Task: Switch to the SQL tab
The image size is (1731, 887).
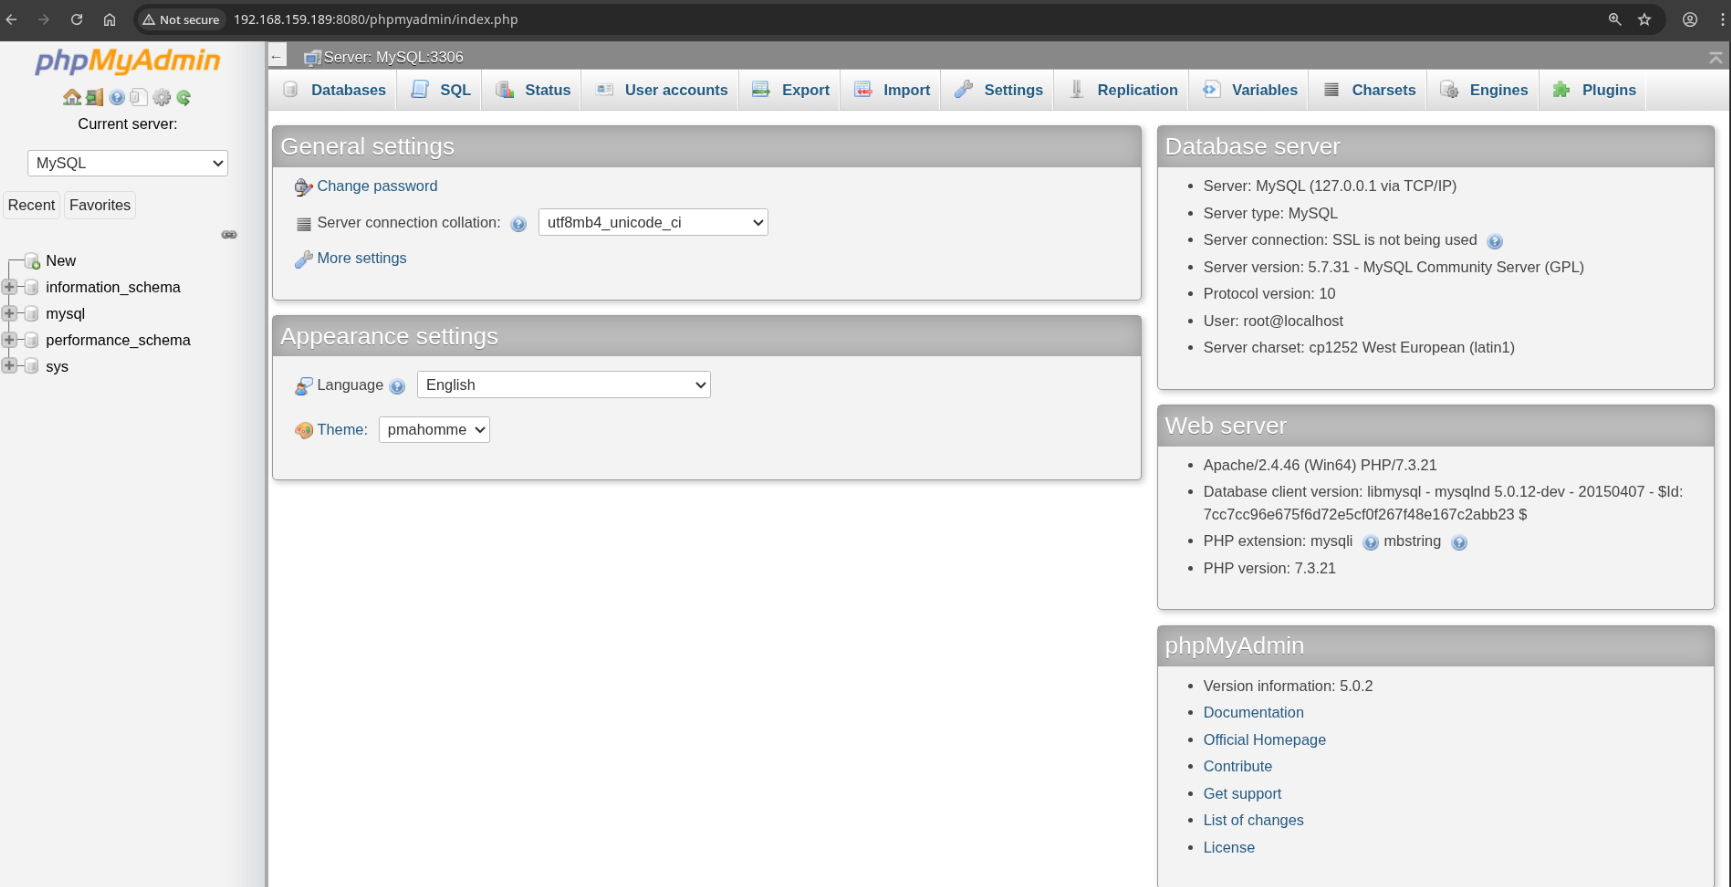Action: tap(440, 90)
